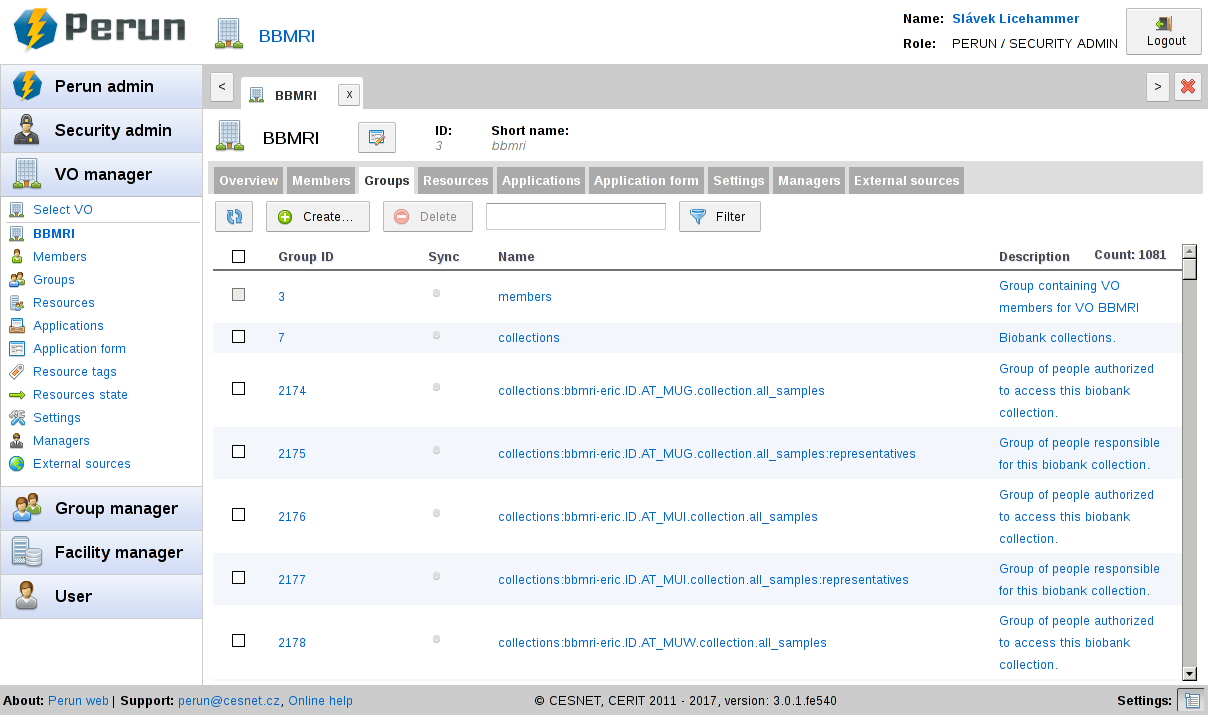This screenshot has height=715, width=1208.
Task: Check the box for group 7
Action: coord(238,337)
